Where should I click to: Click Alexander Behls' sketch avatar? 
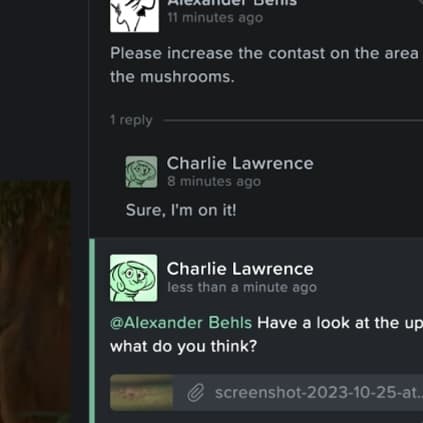click(x=134, y=16)
